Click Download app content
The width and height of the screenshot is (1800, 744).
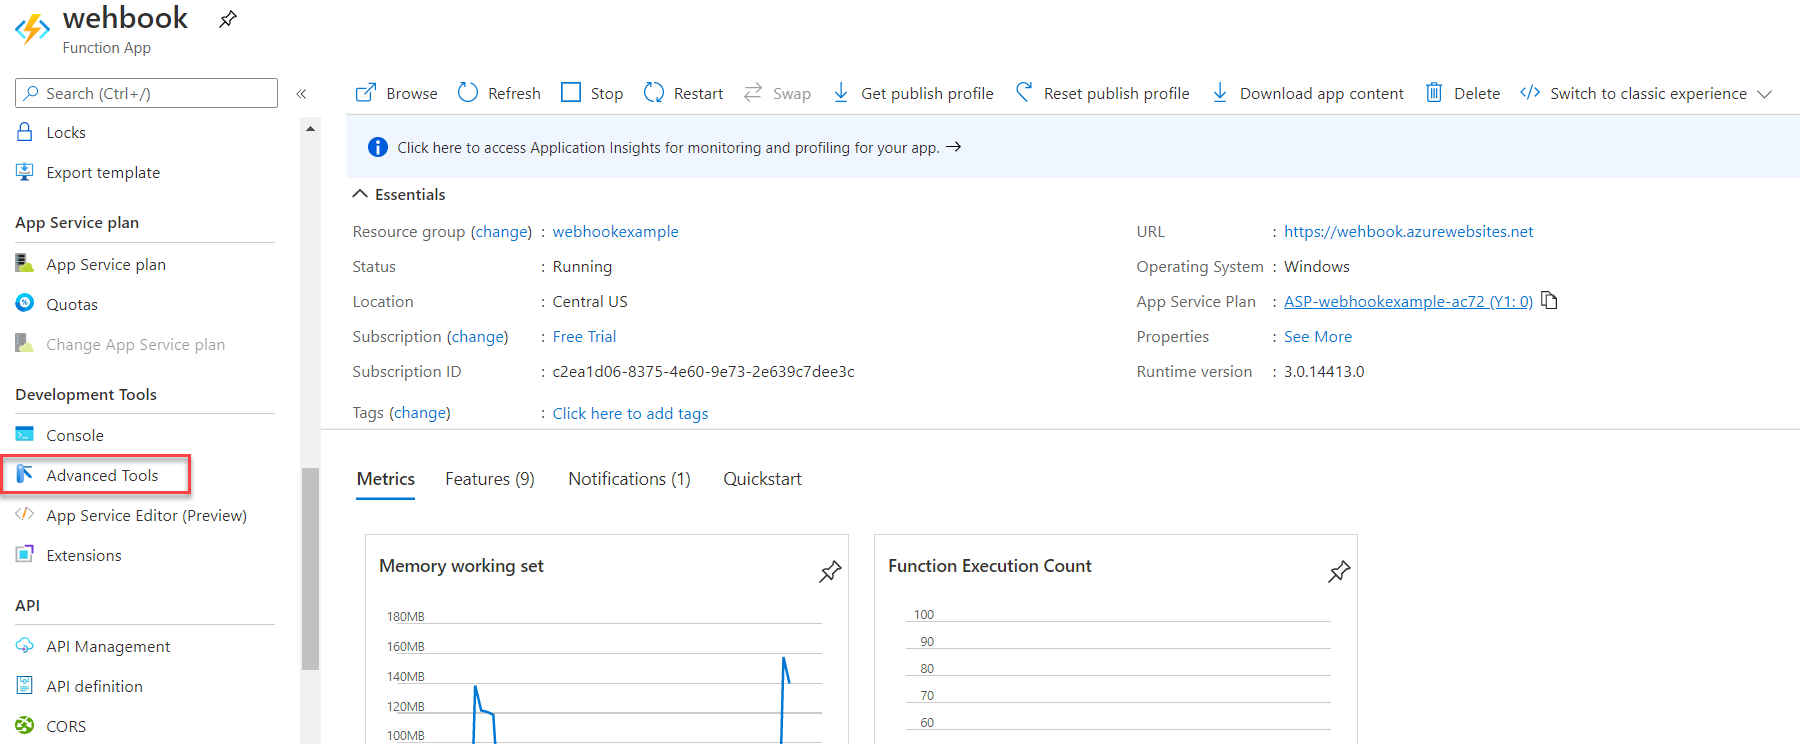click(x=1308, y=93)
